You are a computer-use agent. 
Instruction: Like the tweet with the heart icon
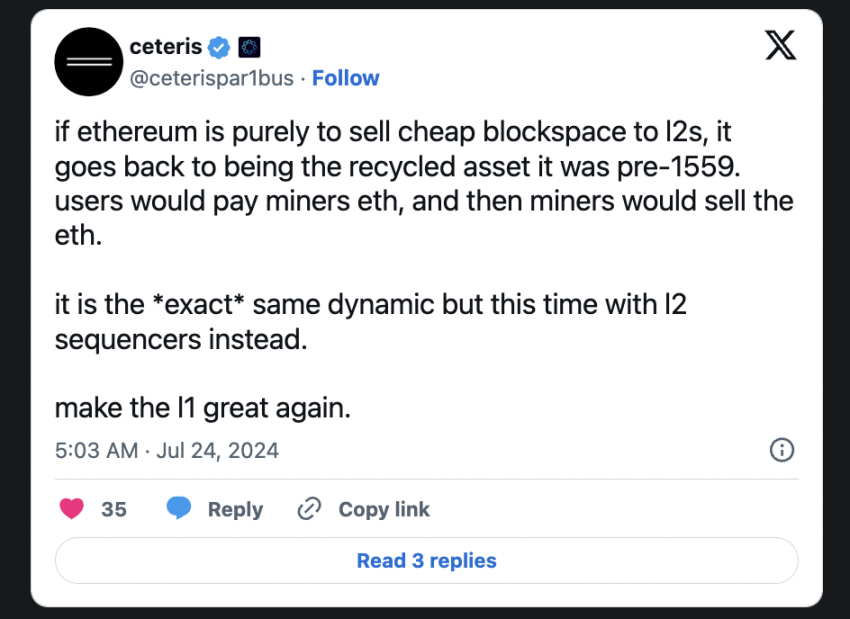[x=72, y=509]
